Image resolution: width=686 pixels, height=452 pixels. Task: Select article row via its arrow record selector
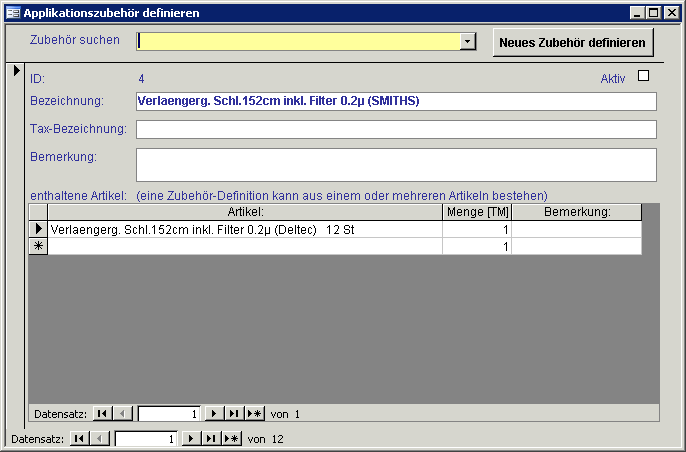point(38,229)
